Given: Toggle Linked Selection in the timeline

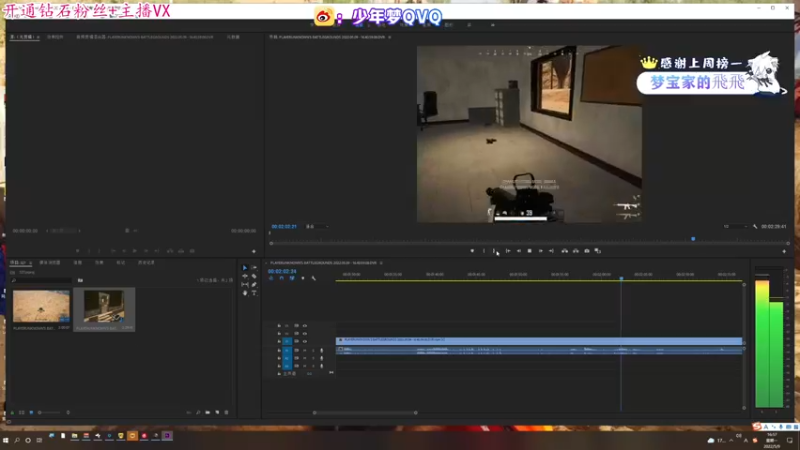Looking at the screenshot, I should coord(292,279).
